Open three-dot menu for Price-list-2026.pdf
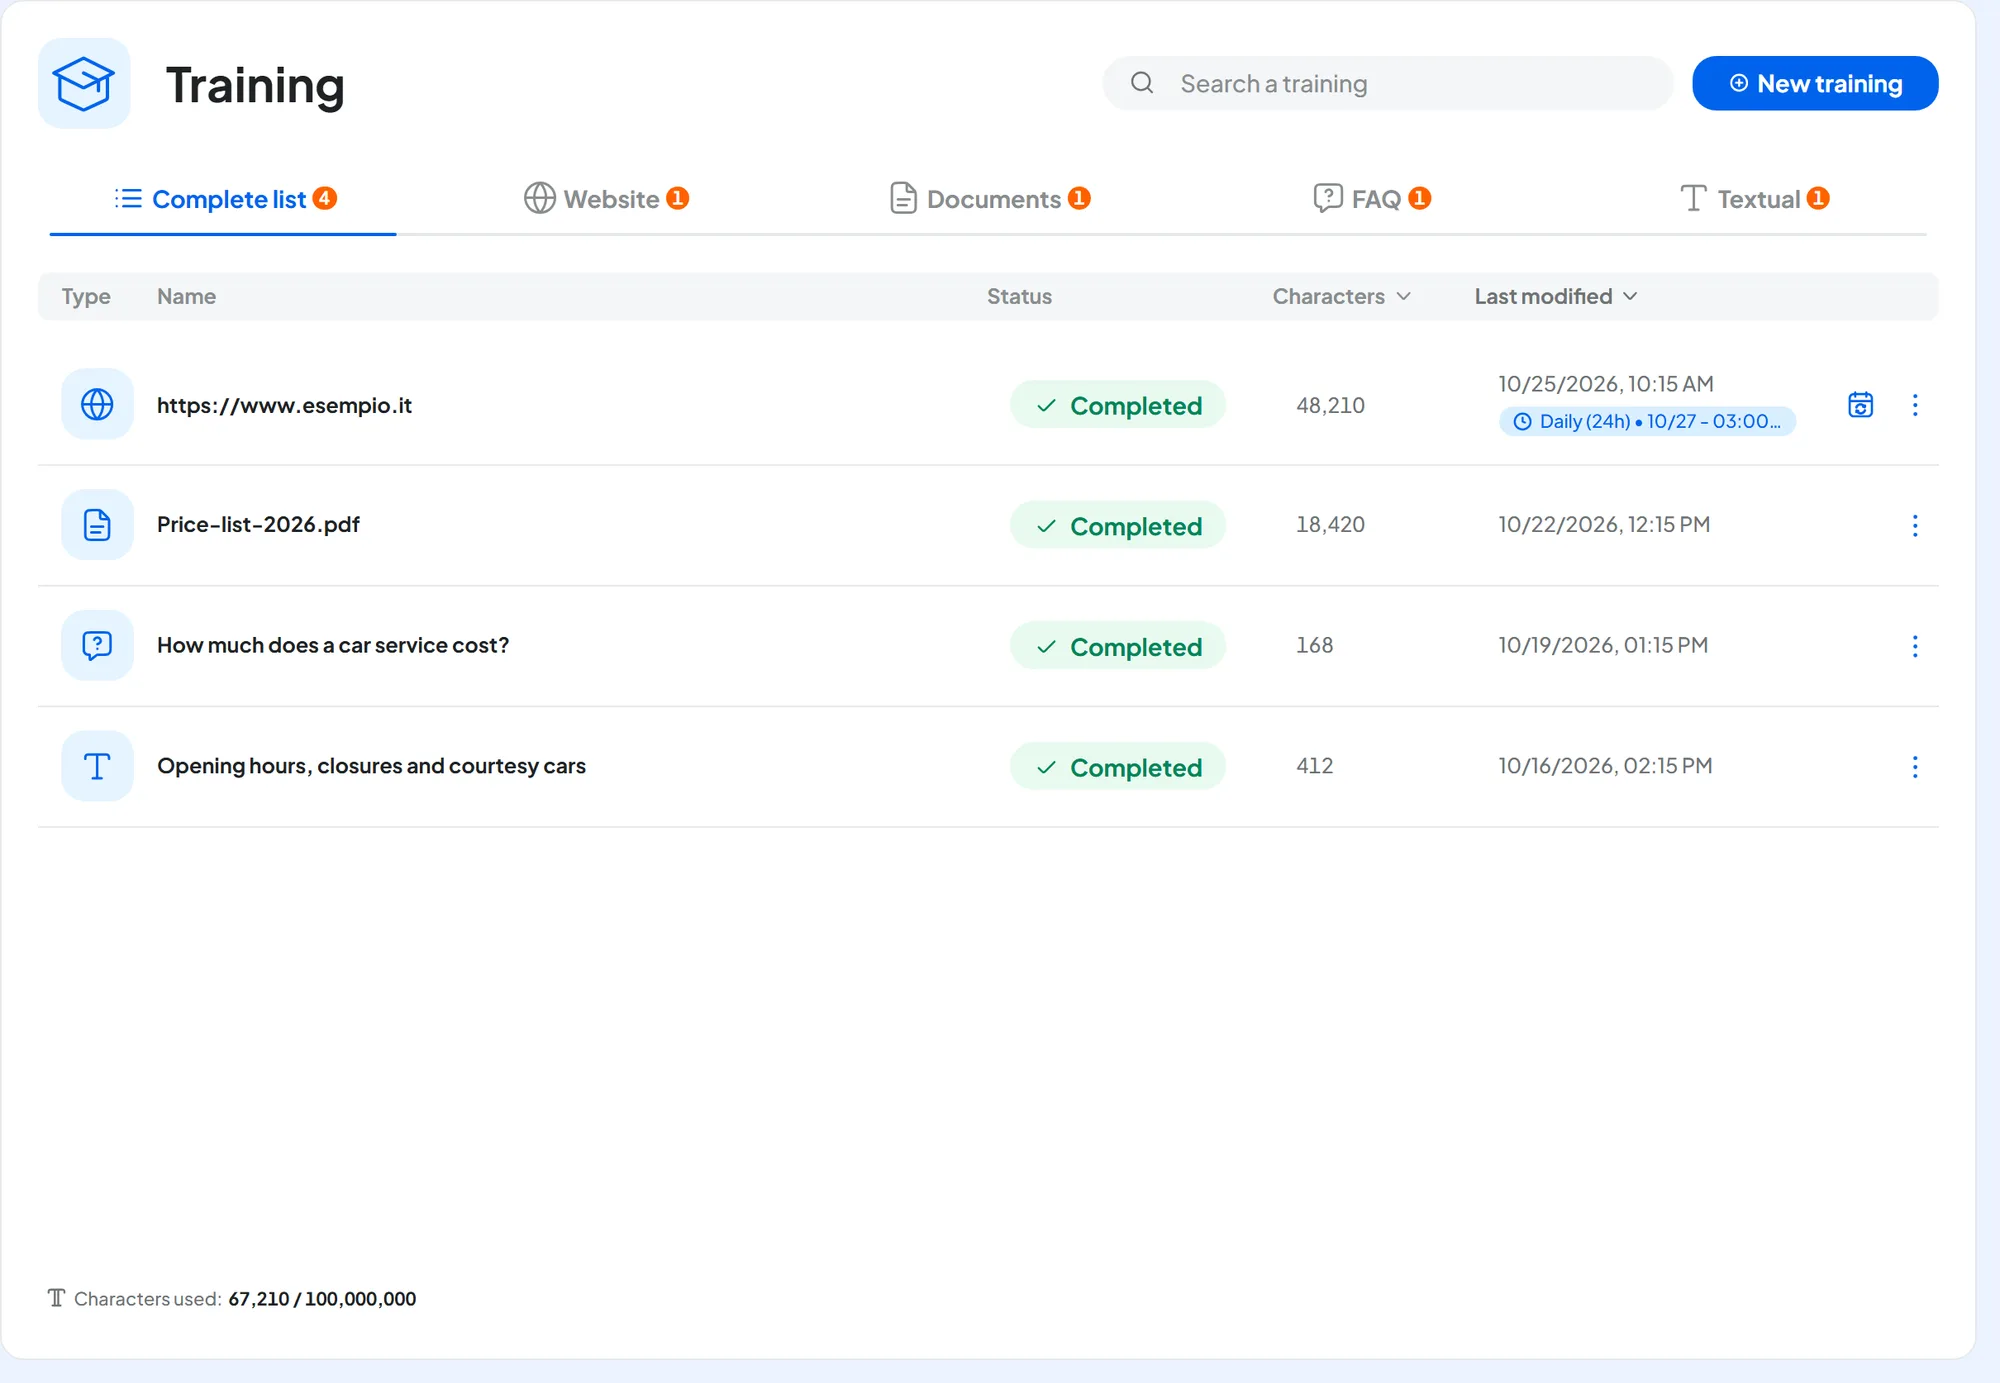The image size is (2000, 1383). tap(1915, 525)
